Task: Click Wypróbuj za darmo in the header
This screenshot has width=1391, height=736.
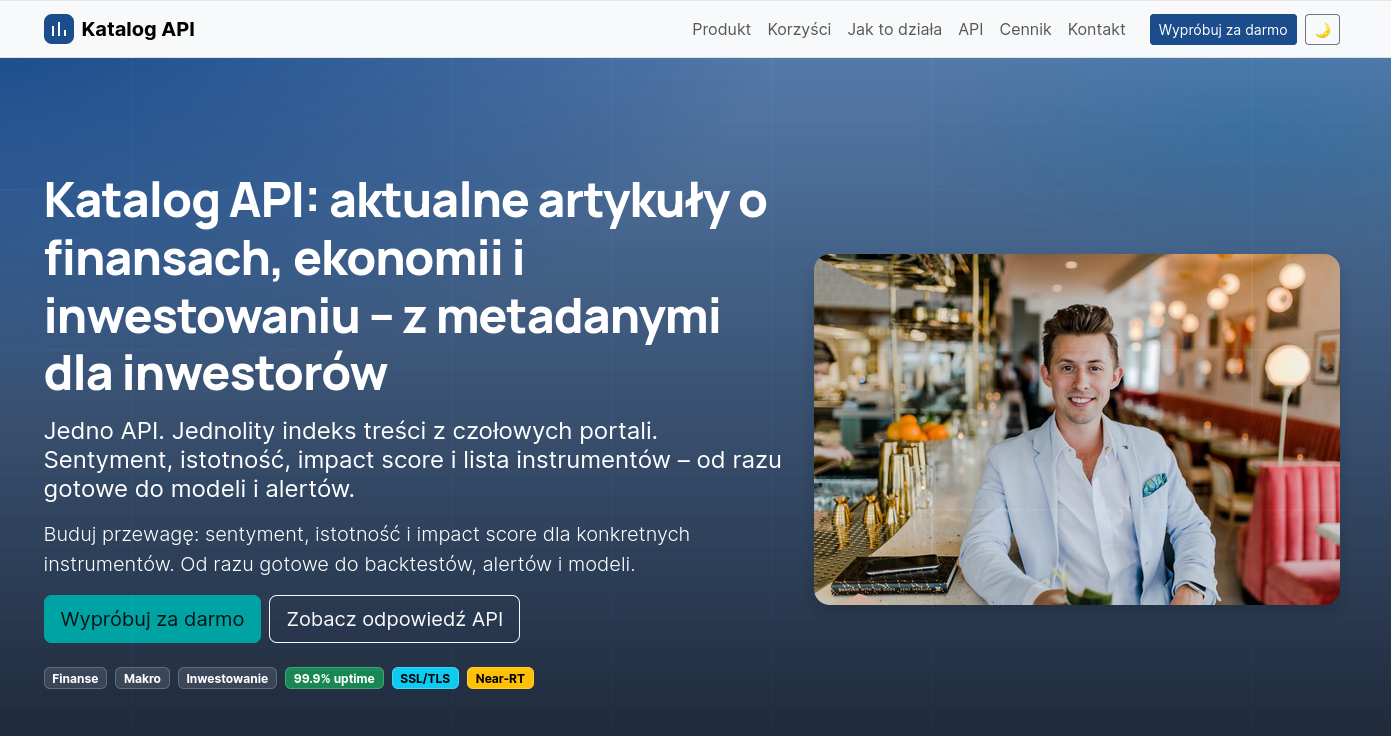Action: pos(1223,29)
